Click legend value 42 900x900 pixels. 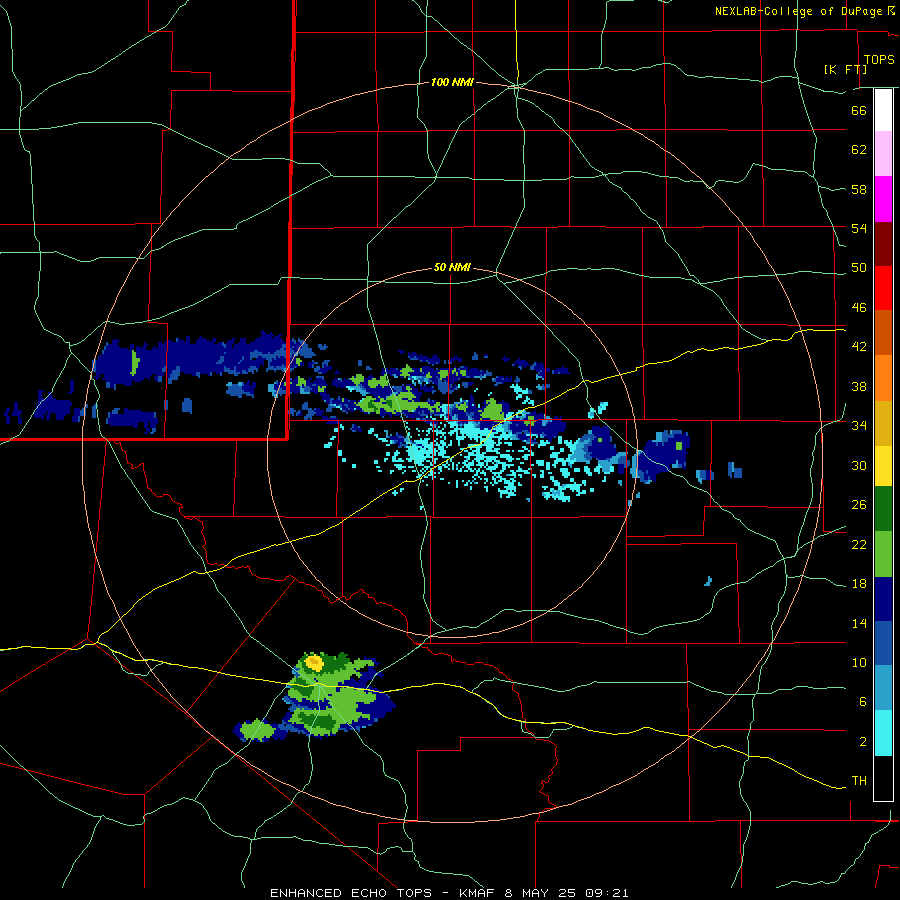[x=859, y=347]
